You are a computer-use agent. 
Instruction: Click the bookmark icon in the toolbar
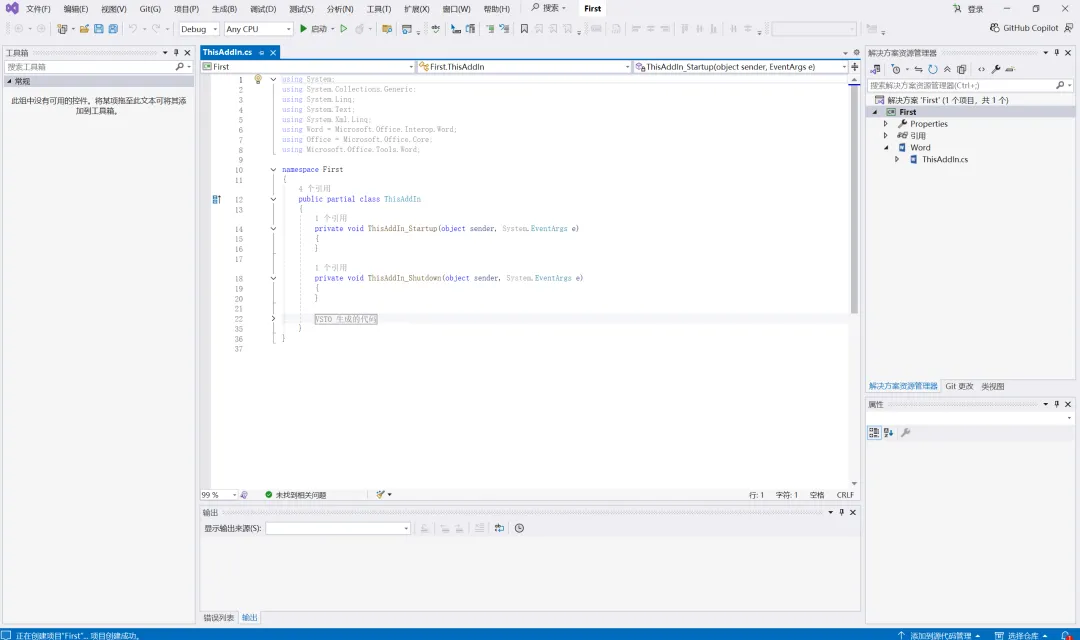click(x=524, y=29)
